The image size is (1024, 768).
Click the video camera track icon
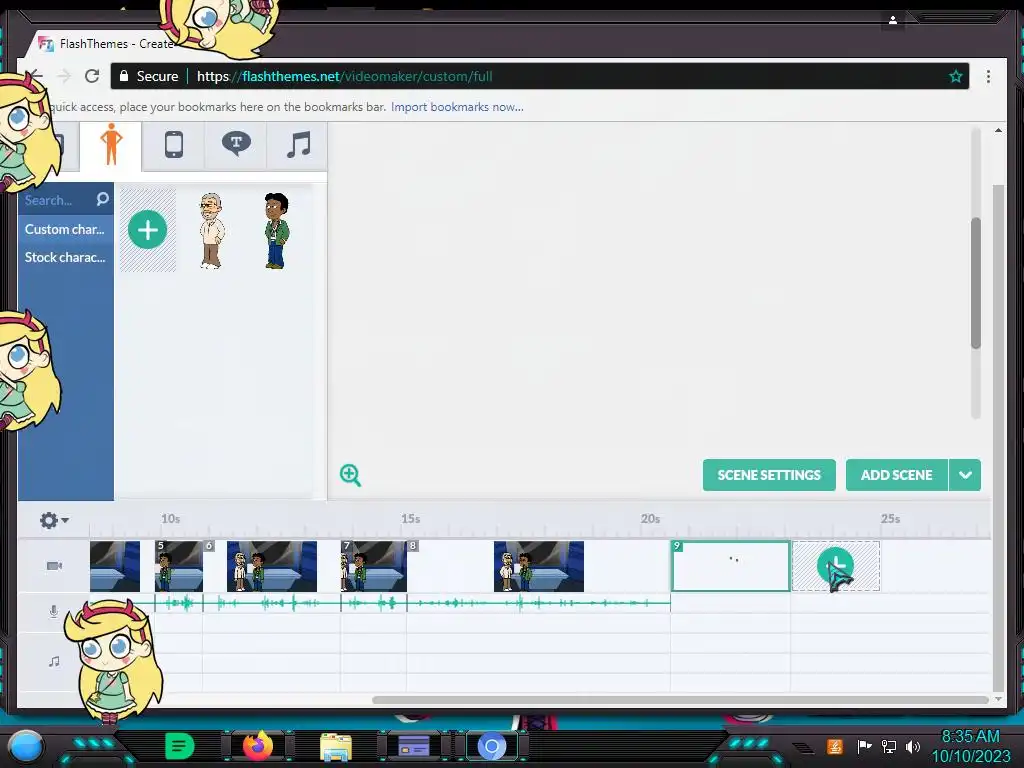click(54, 566)
